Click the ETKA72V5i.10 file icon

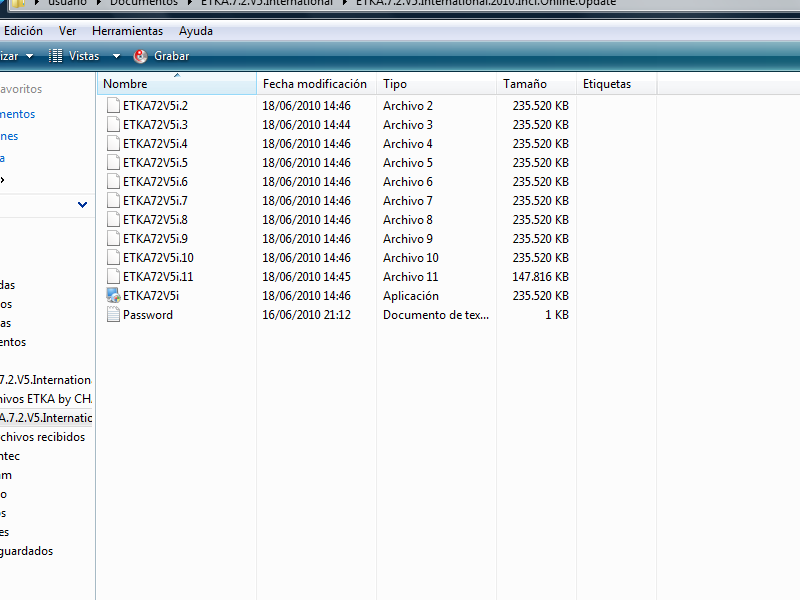113,258
